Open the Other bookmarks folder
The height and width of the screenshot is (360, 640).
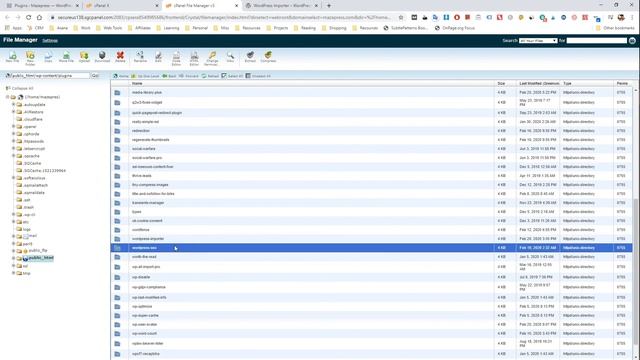click(616, 28)
